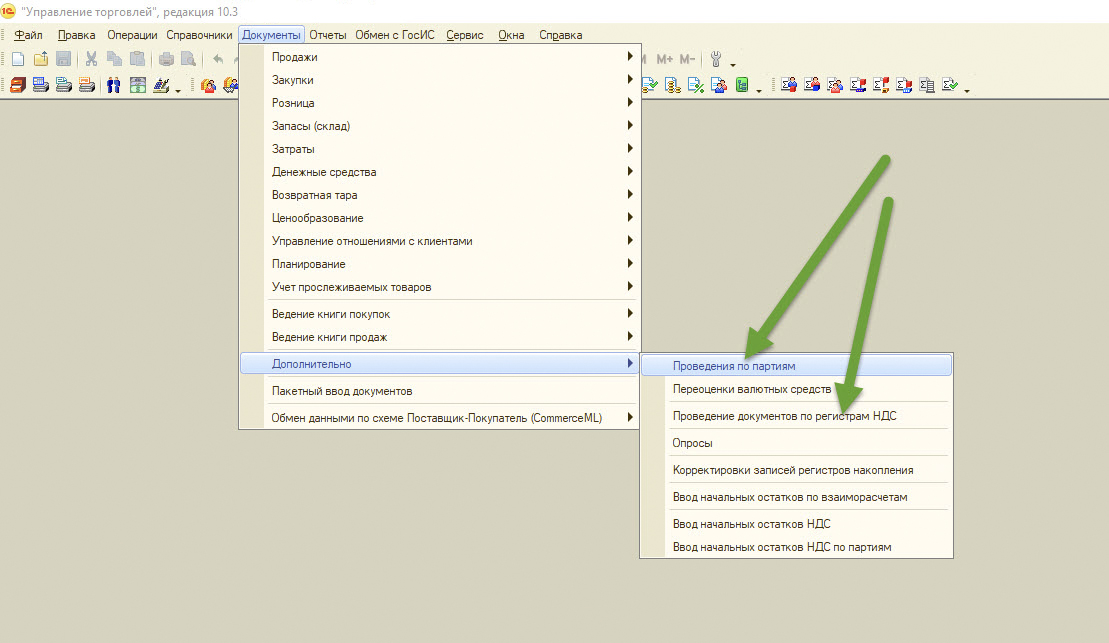Image resolution: width=1109 pixels, height=643 pixels.
Task: Click the M- memory subtract button
Action: [x=687, y=59]
